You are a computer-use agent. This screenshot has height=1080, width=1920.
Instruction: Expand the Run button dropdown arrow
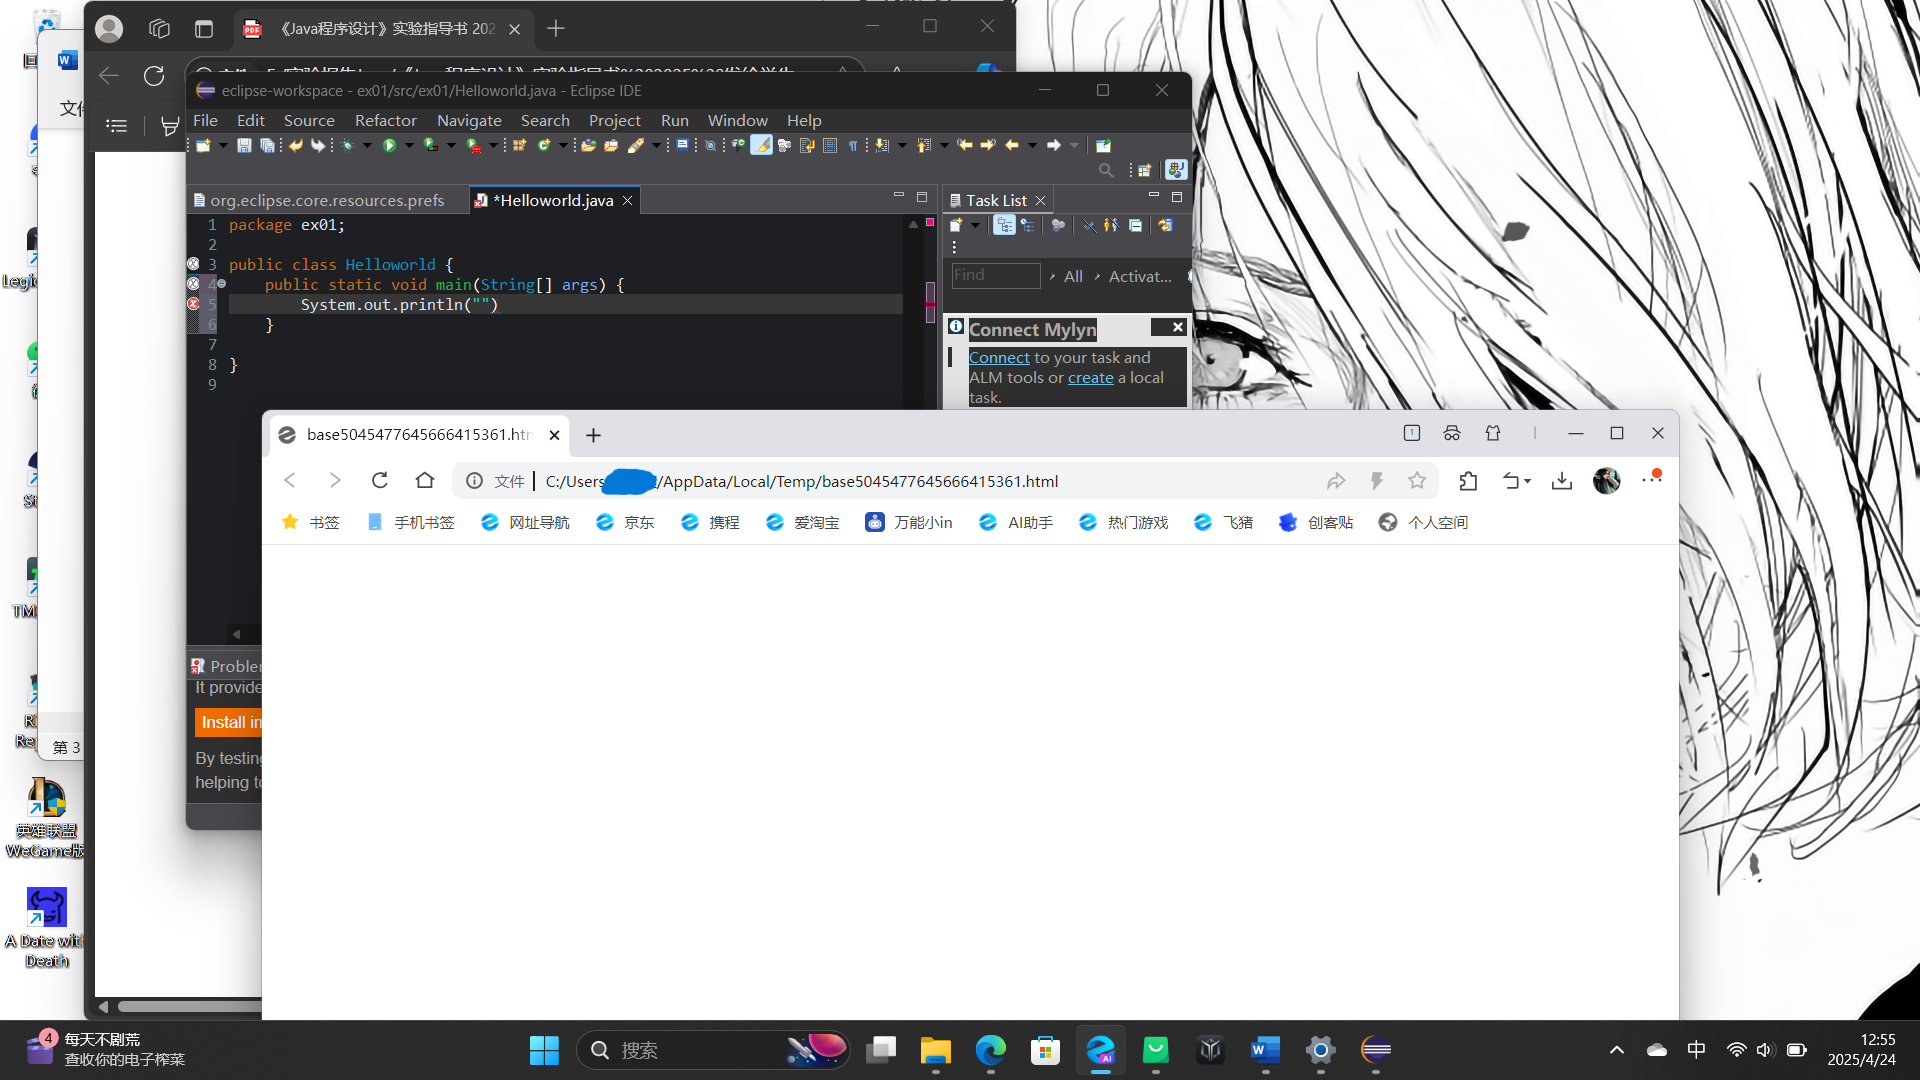(x=409, y=145)
